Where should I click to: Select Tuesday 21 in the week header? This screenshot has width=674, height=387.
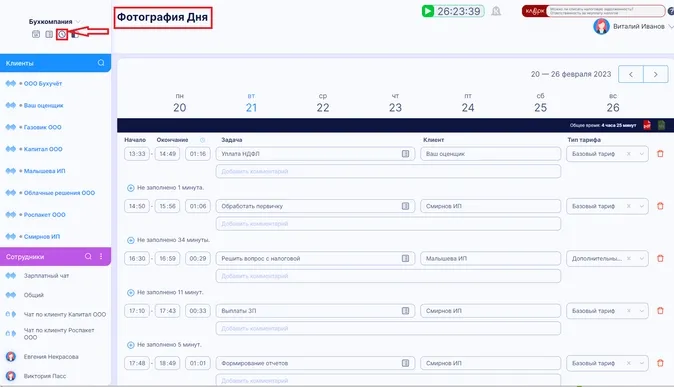tap(251, 103)
